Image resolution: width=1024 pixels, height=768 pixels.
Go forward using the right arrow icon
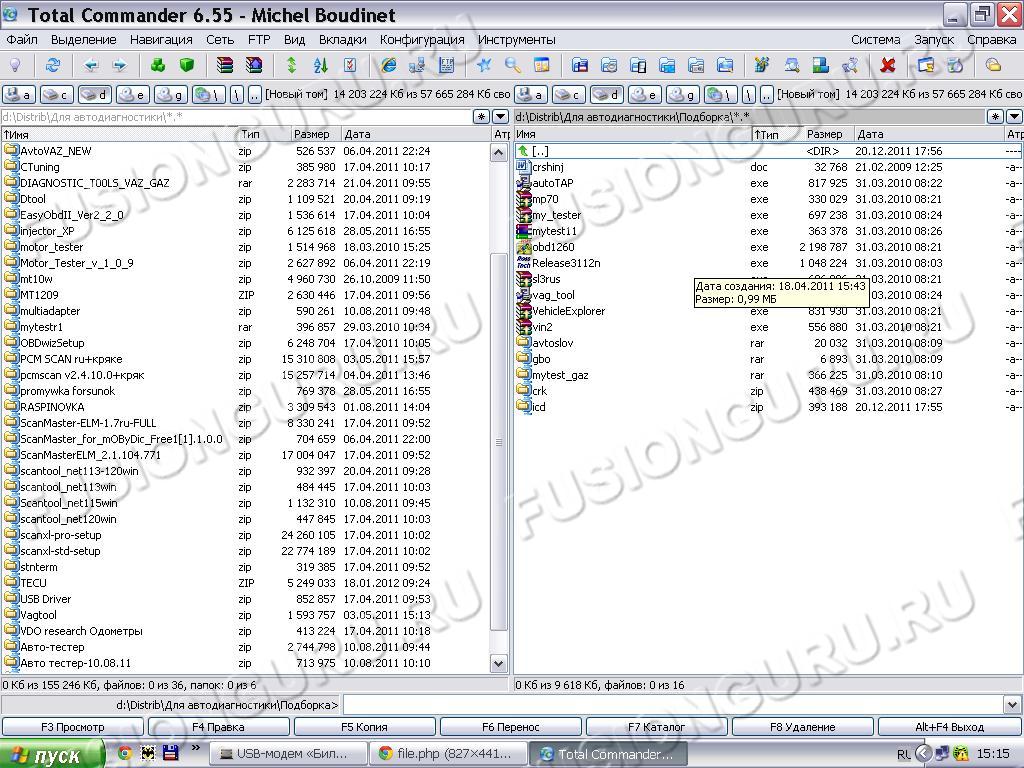(120, 65)
